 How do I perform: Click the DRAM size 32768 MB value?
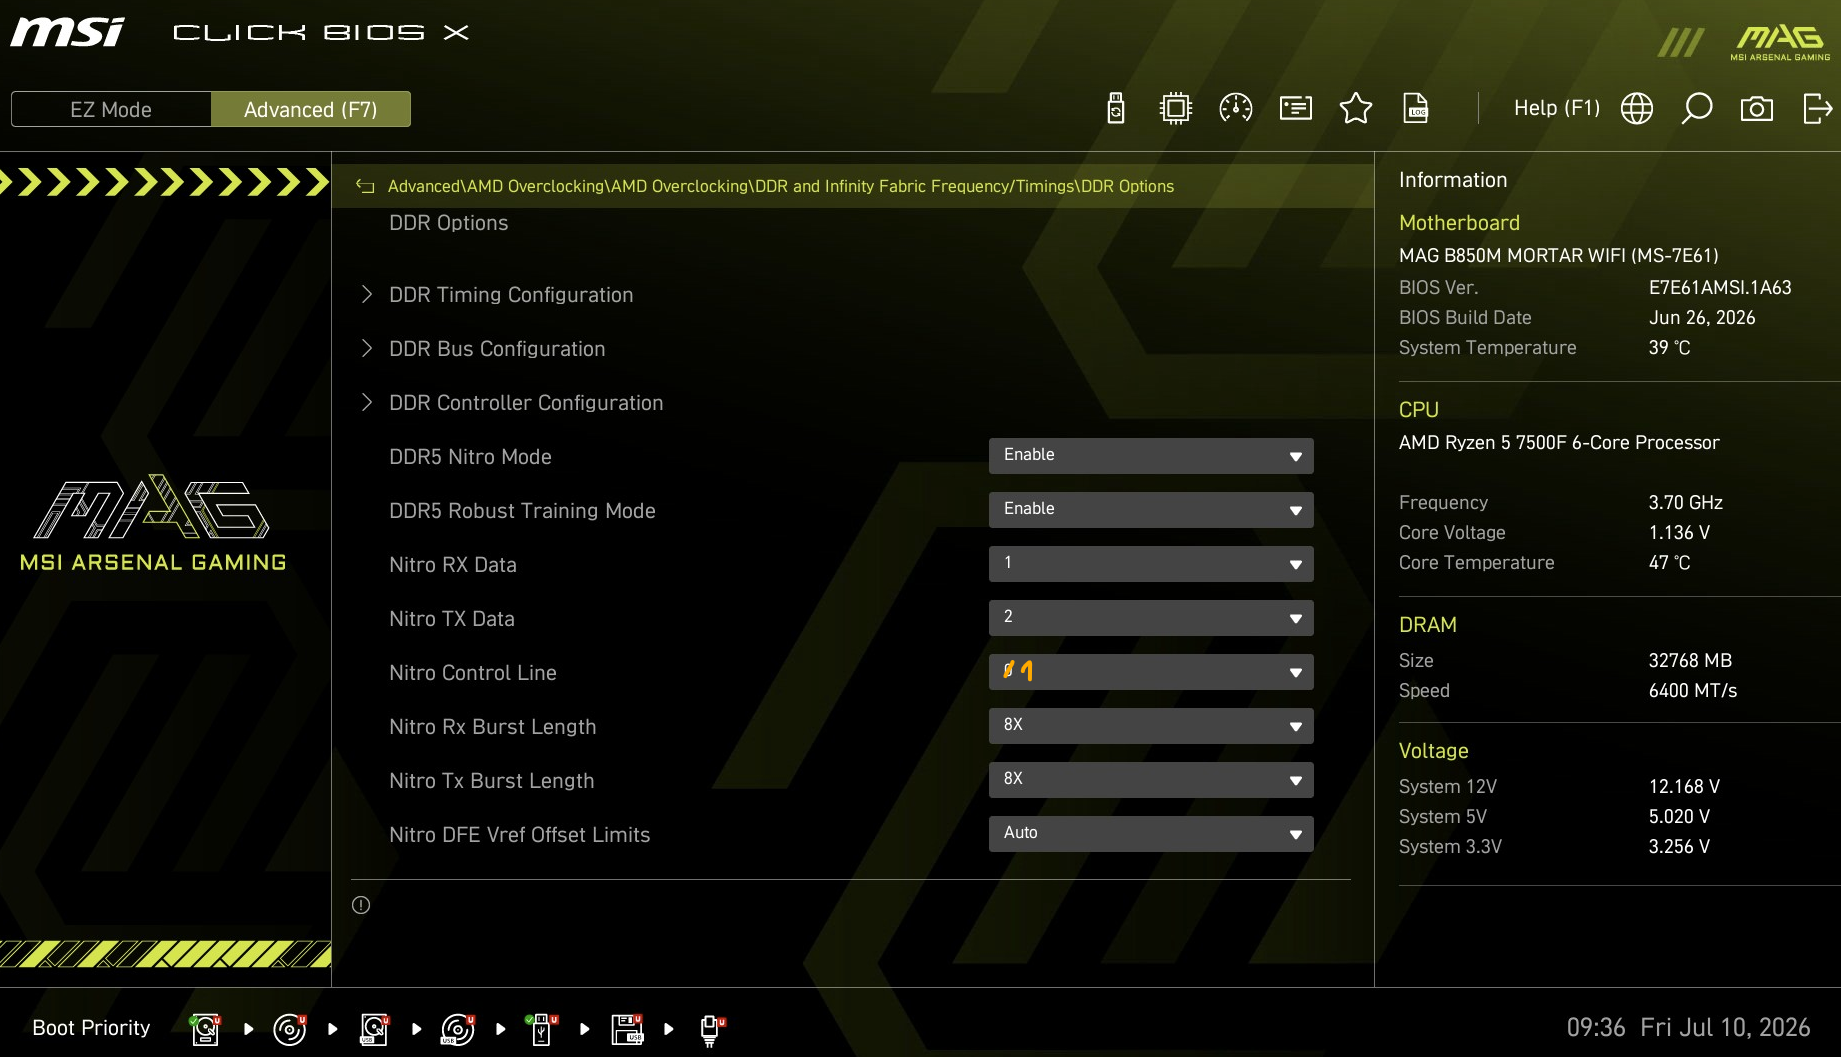click(x=1690, y=661)
